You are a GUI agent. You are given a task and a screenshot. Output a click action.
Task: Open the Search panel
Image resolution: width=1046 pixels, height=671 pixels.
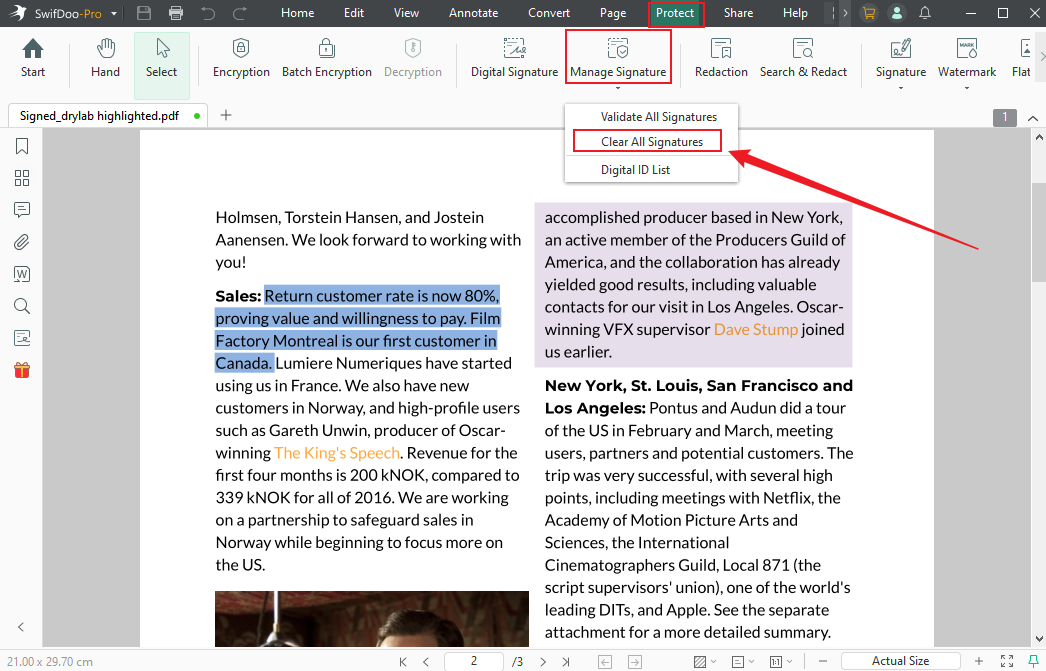point(19,305)
